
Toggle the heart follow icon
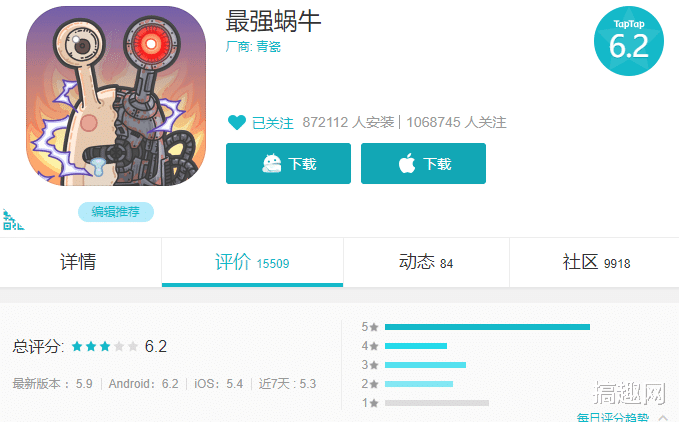(237, 122)
